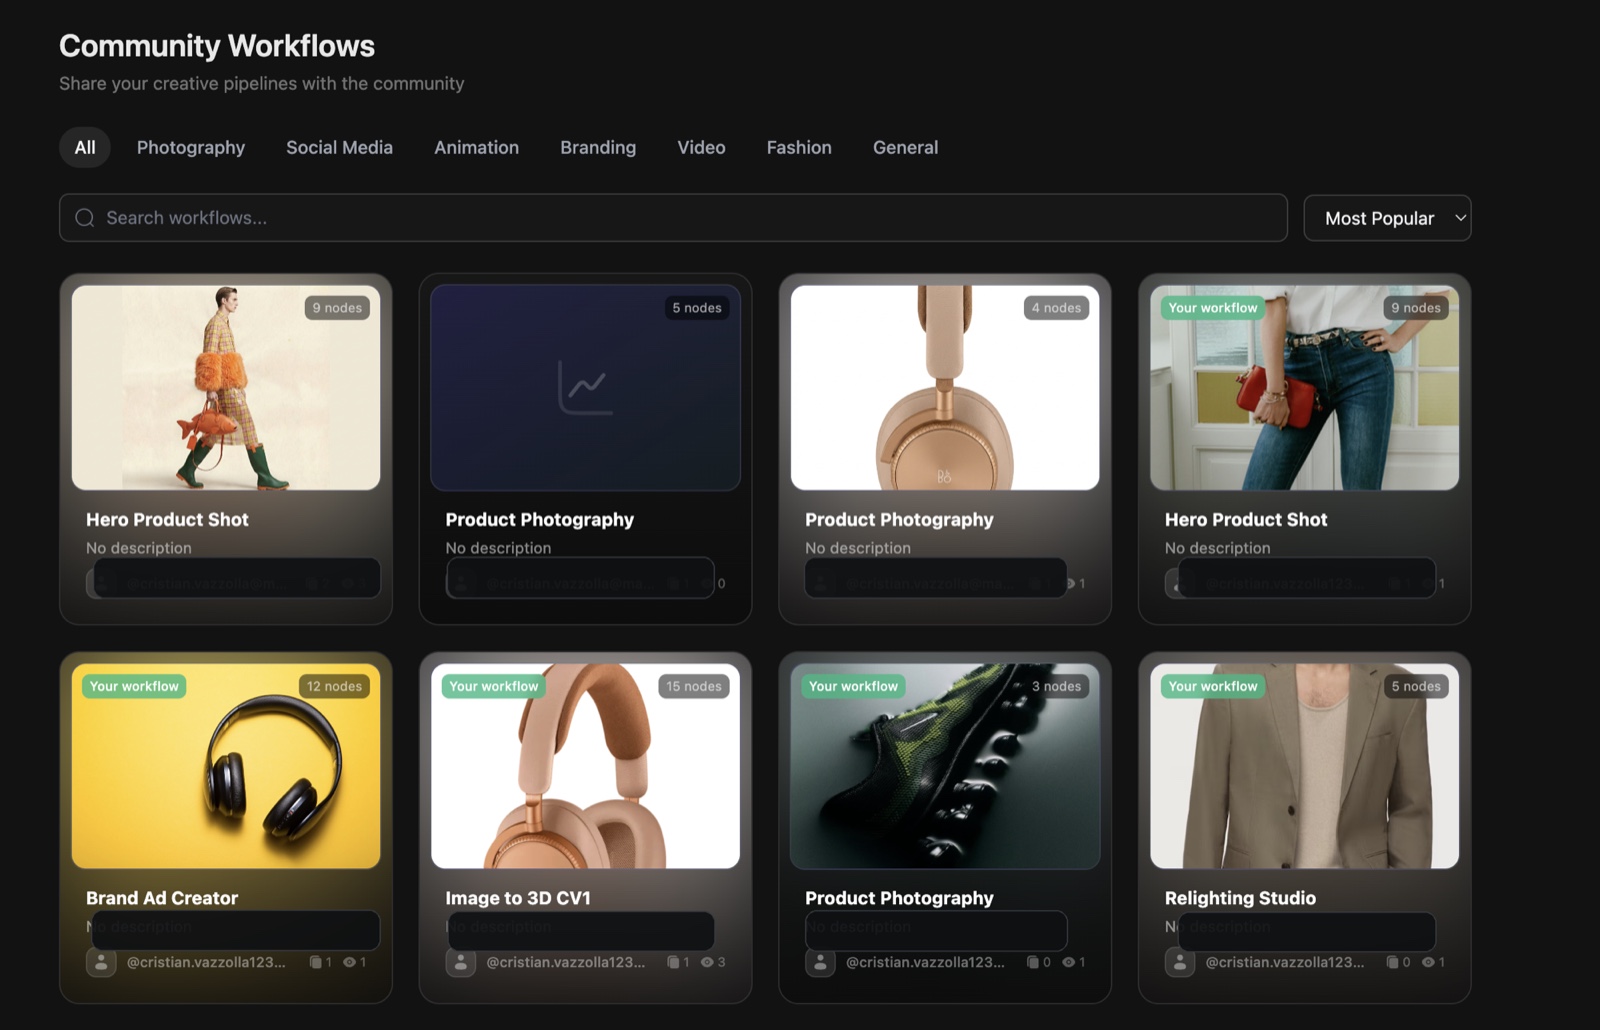
Task: Click the 4 nodes badge
Action: click(x=1056, y=308)
